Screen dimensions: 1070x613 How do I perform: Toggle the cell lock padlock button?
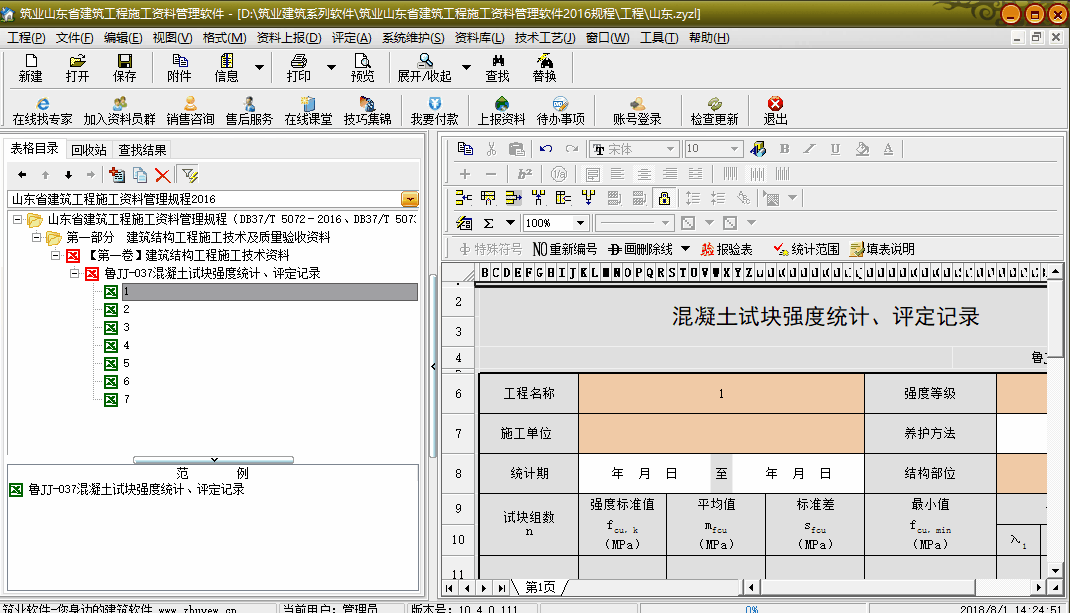click(x=664, y=198)
